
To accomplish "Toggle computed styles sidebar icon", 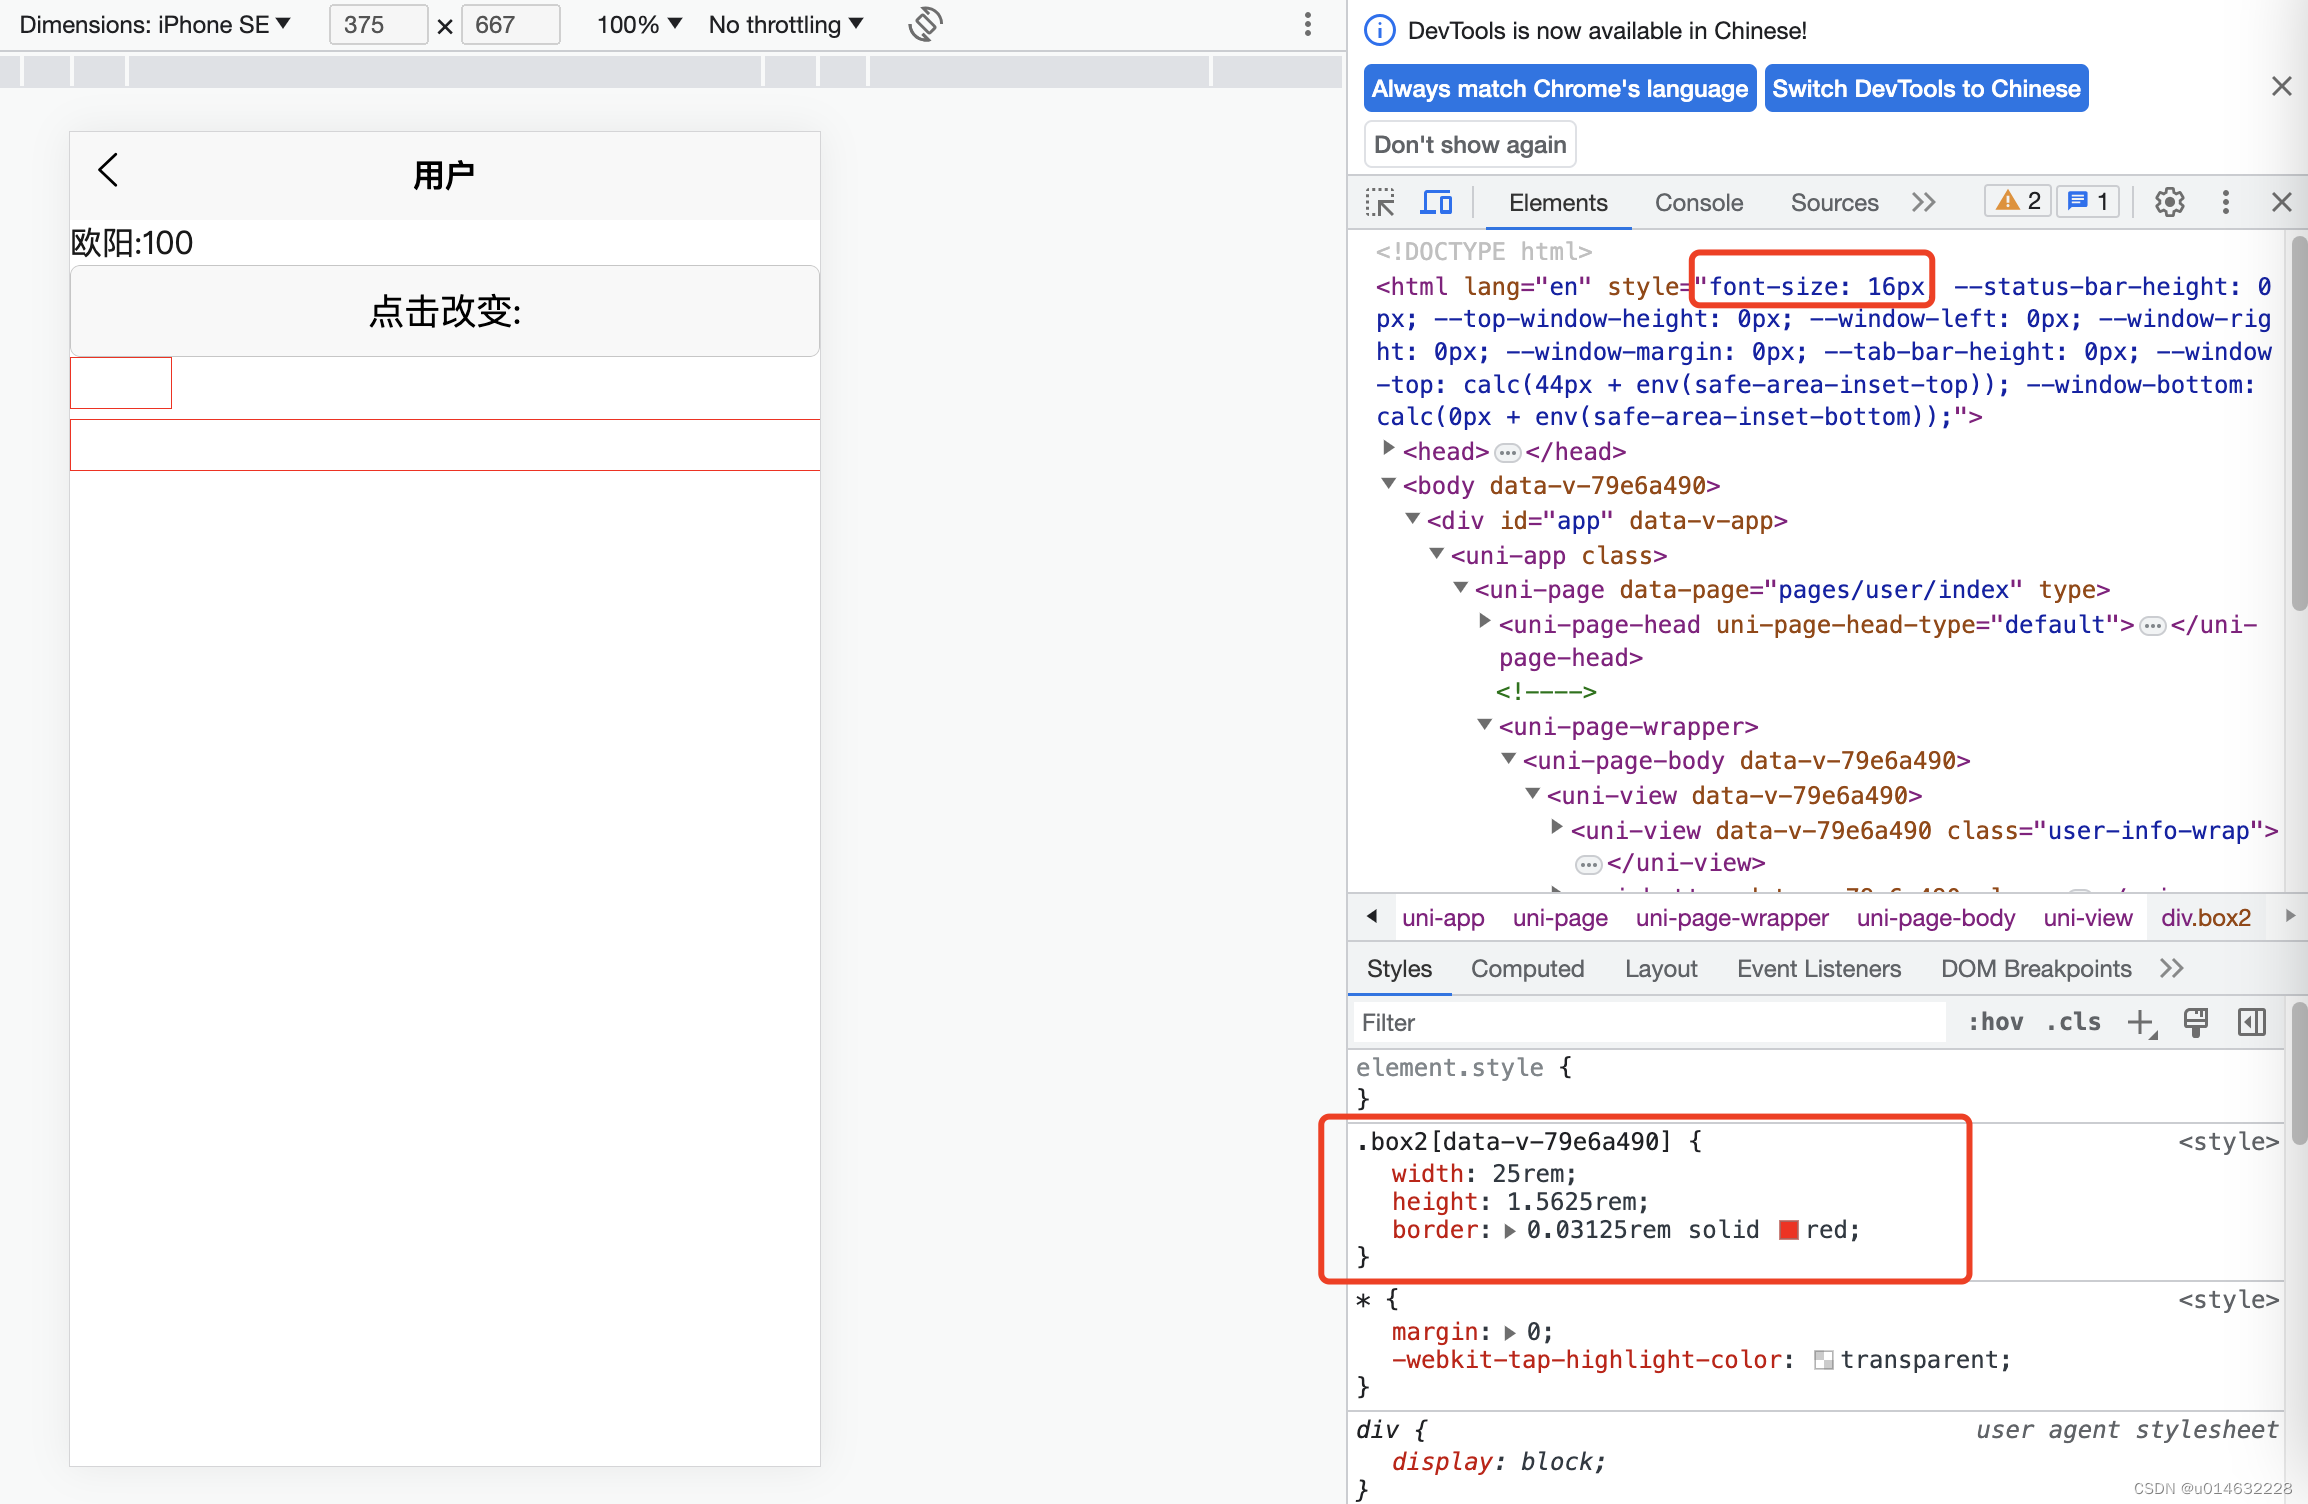I will click(2251, 1023).
